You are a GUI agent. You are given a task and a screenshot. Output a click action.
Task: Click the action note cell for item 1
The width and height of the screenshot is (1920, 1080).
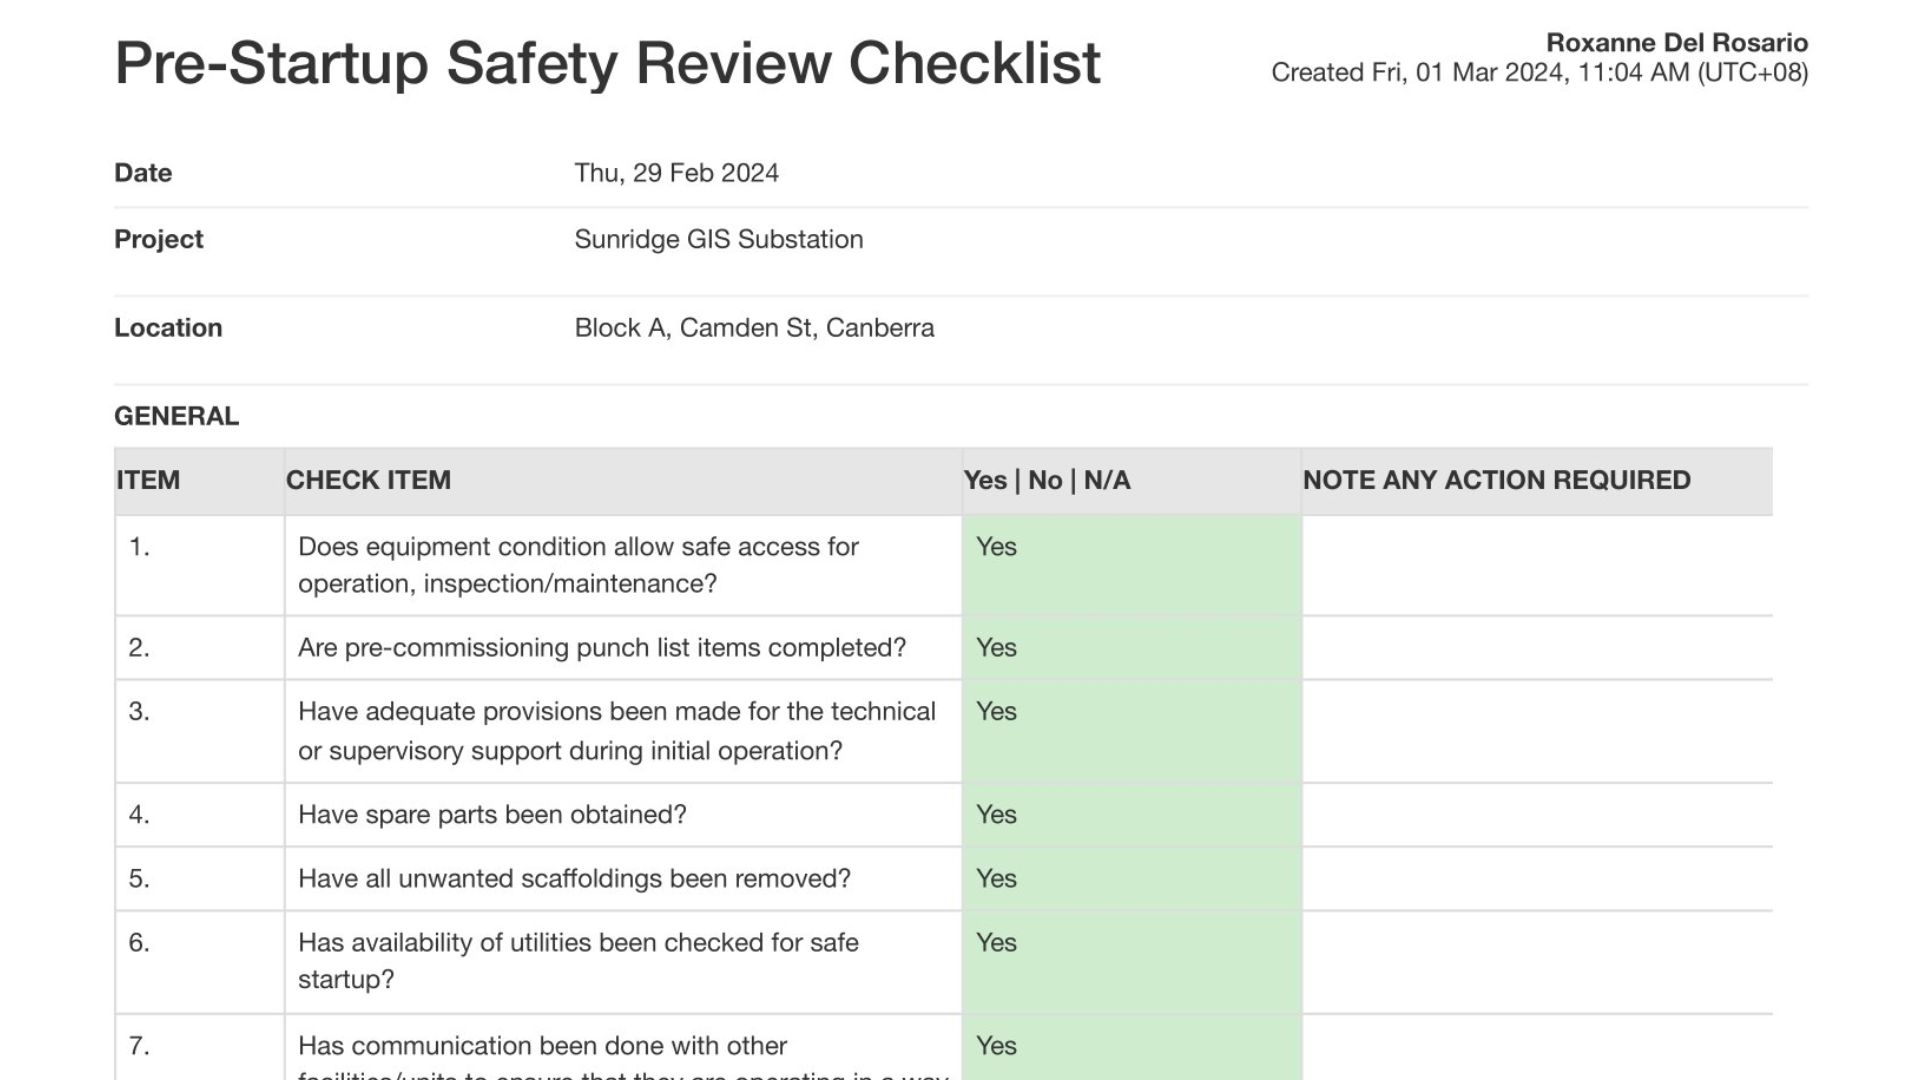click(x=1536, y=565)
